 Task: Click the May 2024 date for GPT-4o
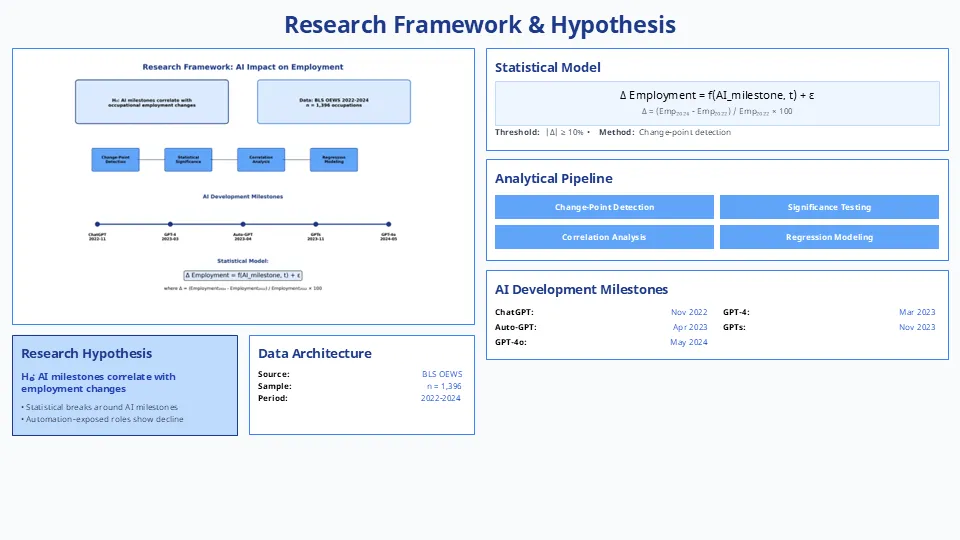click(x=688, y=342)
